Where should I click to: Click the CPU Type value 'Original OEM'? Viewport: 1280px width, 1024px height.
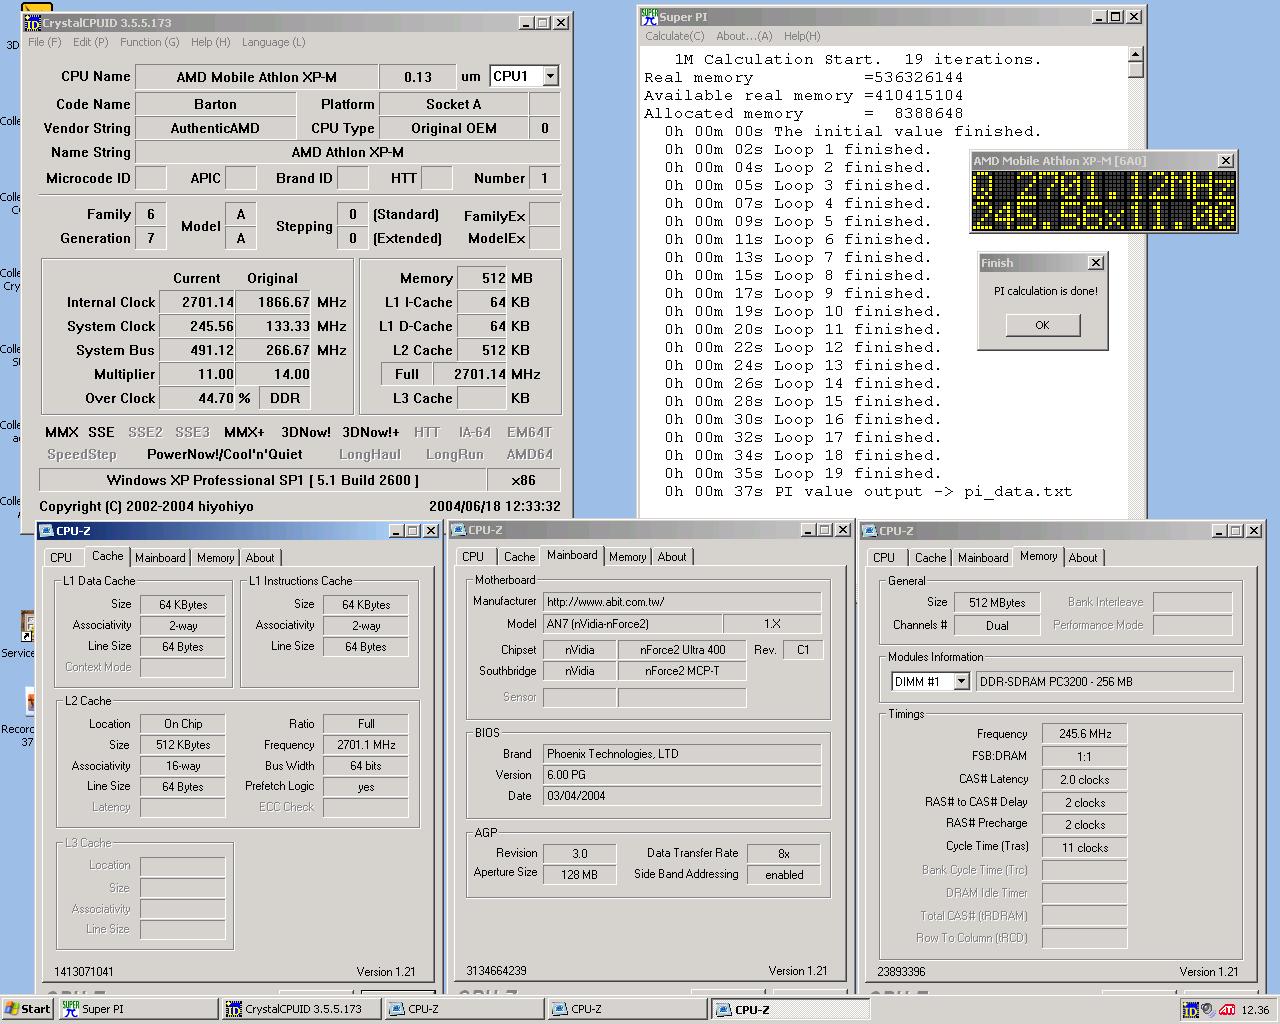point(453,128)
